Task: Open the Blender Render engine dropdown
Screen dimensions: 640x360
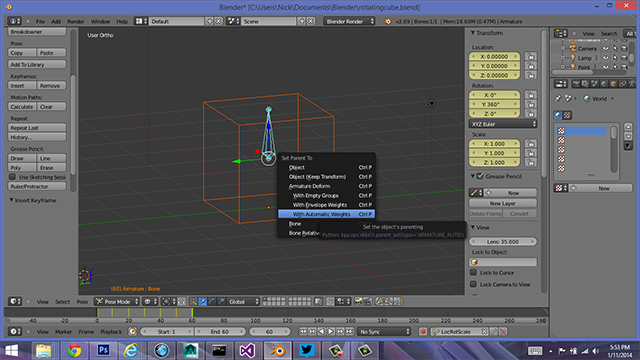Action: tap(349, 21)
